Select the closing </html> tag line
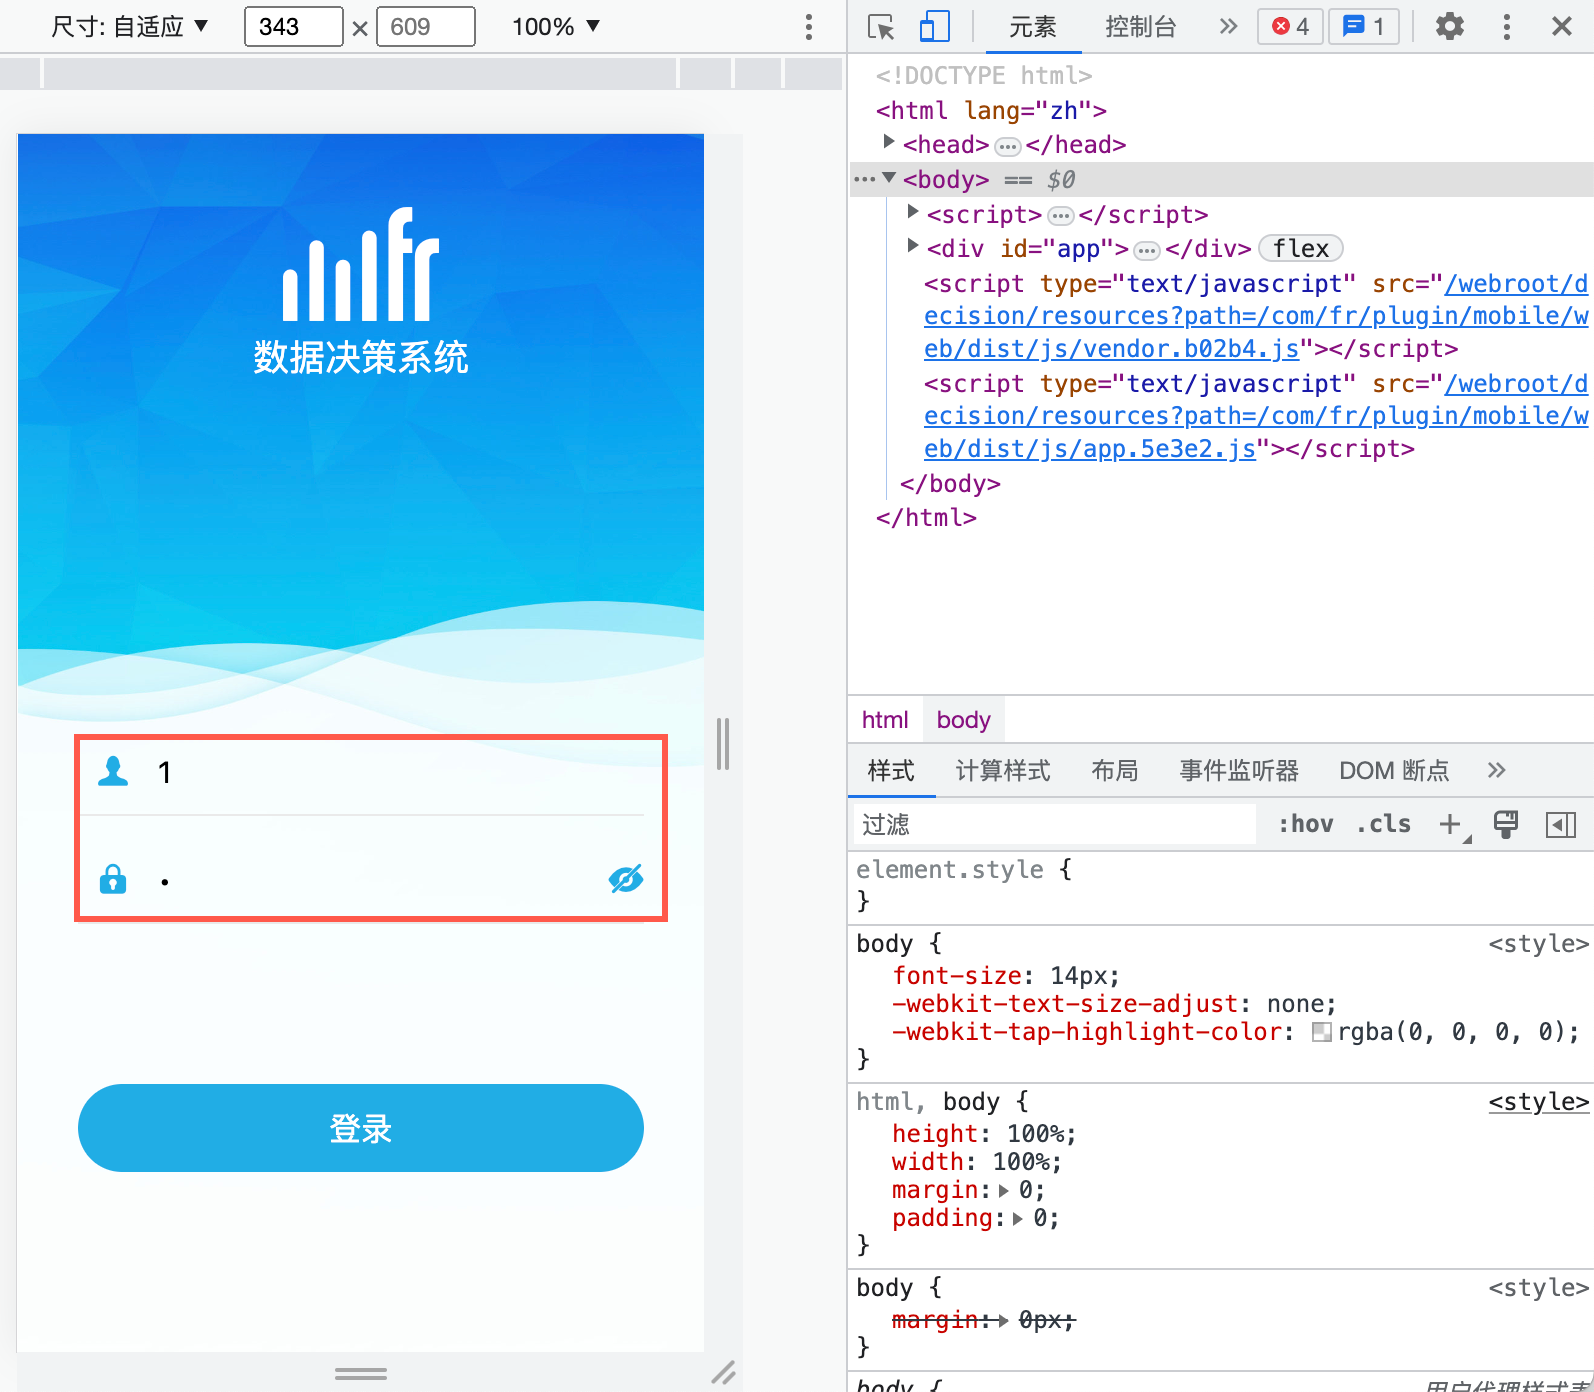 tap(926, 518)
